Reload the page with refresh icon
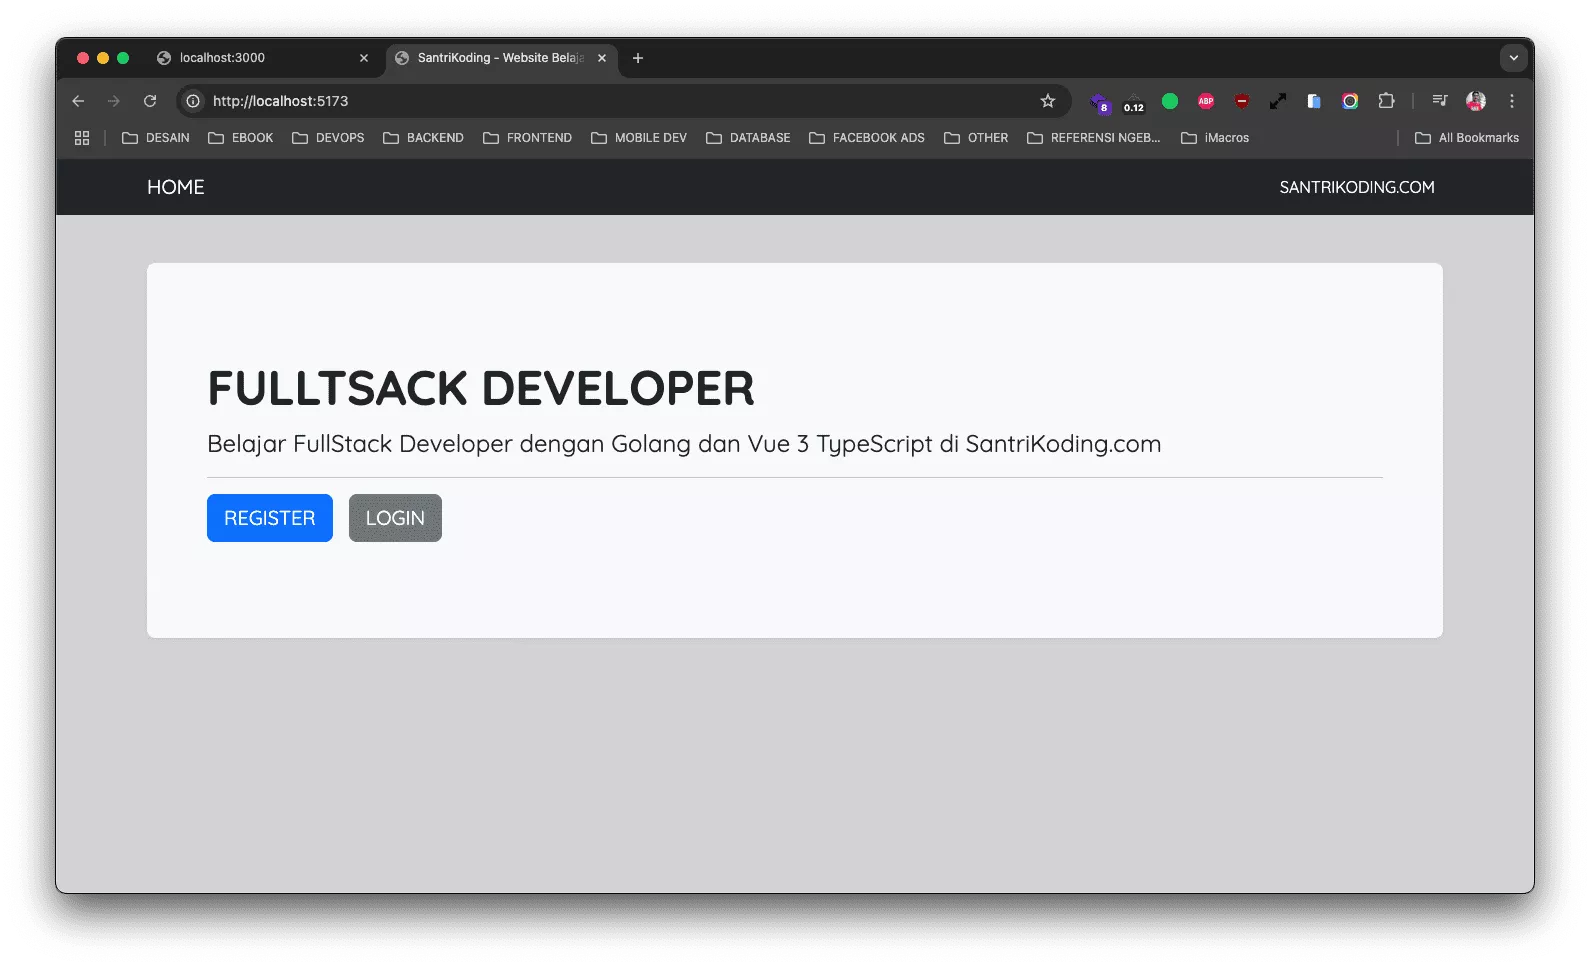The image size is (1590, 967). pos(150,101)
